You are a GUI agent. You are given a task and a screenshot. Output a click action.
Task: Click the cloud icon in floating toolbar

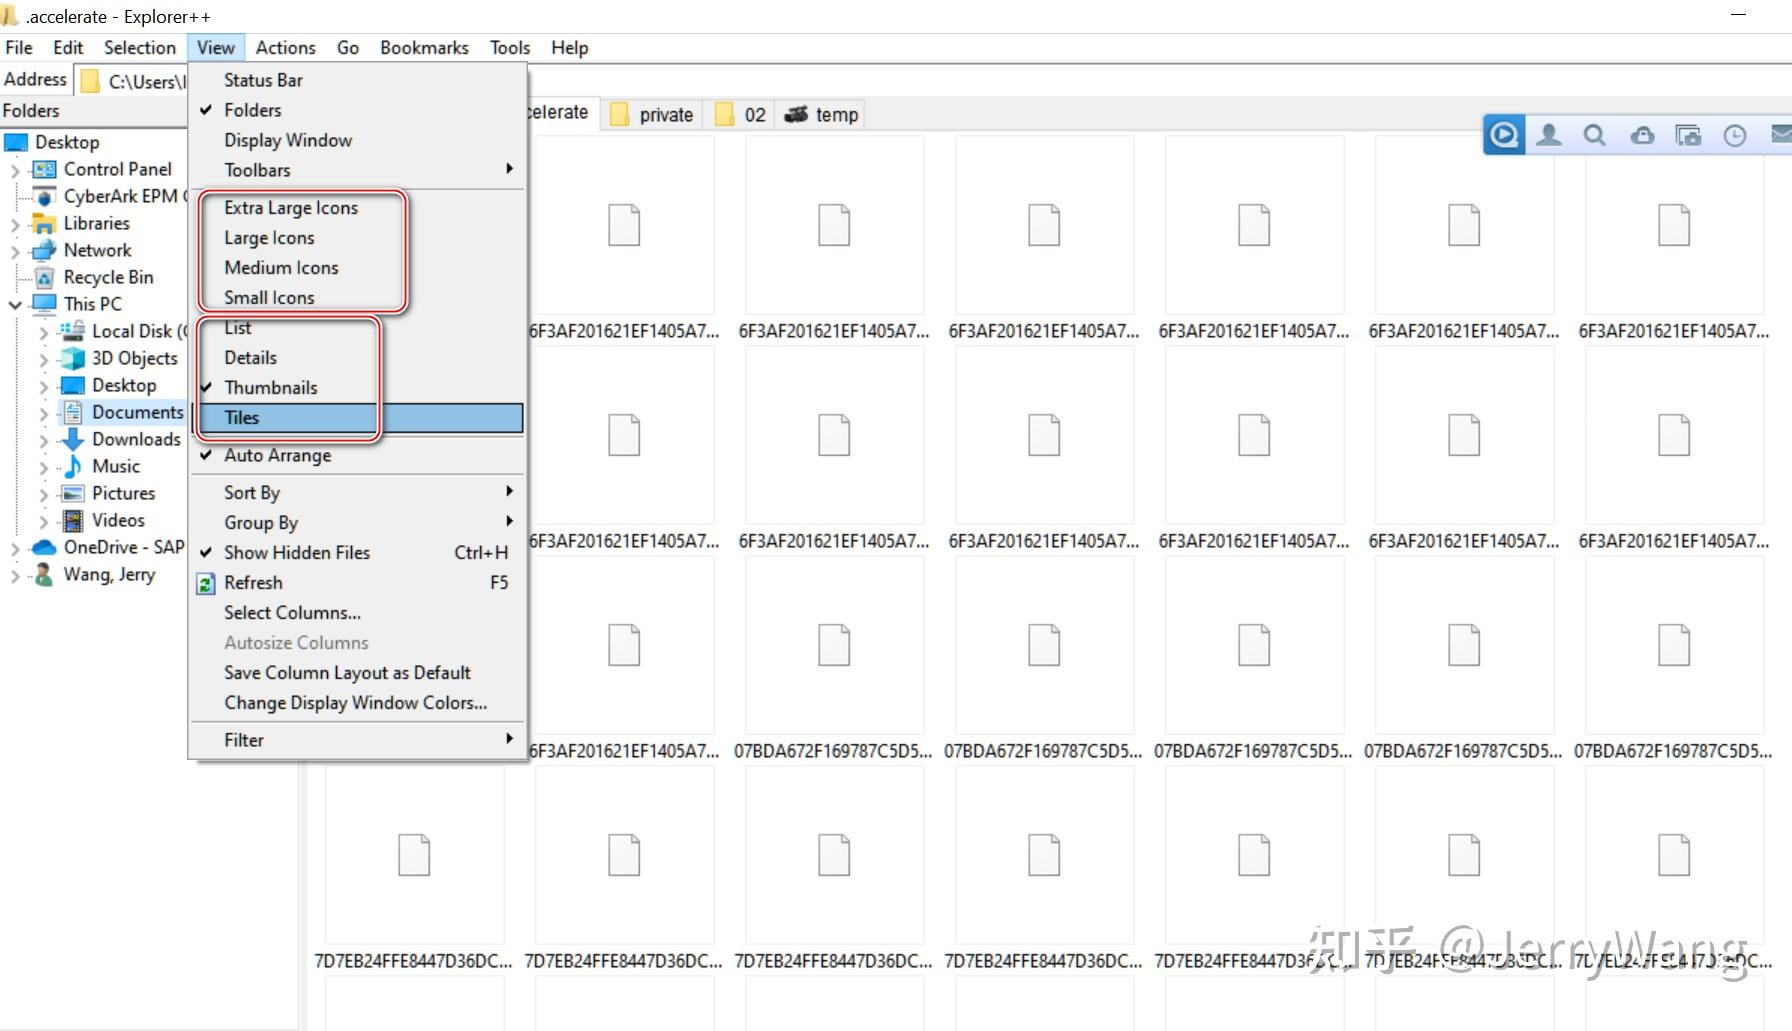(1642, 135)
